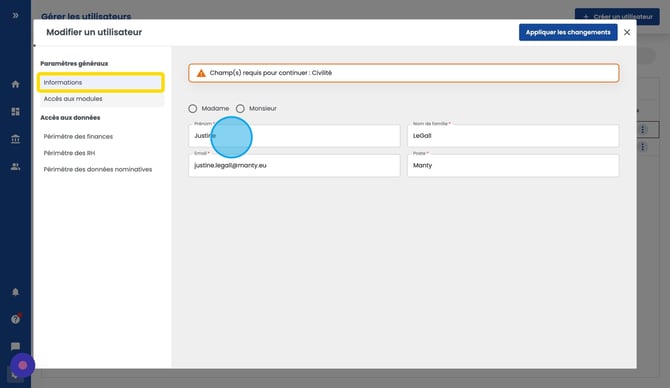Select the Madame radio button

tap(193, 109)
